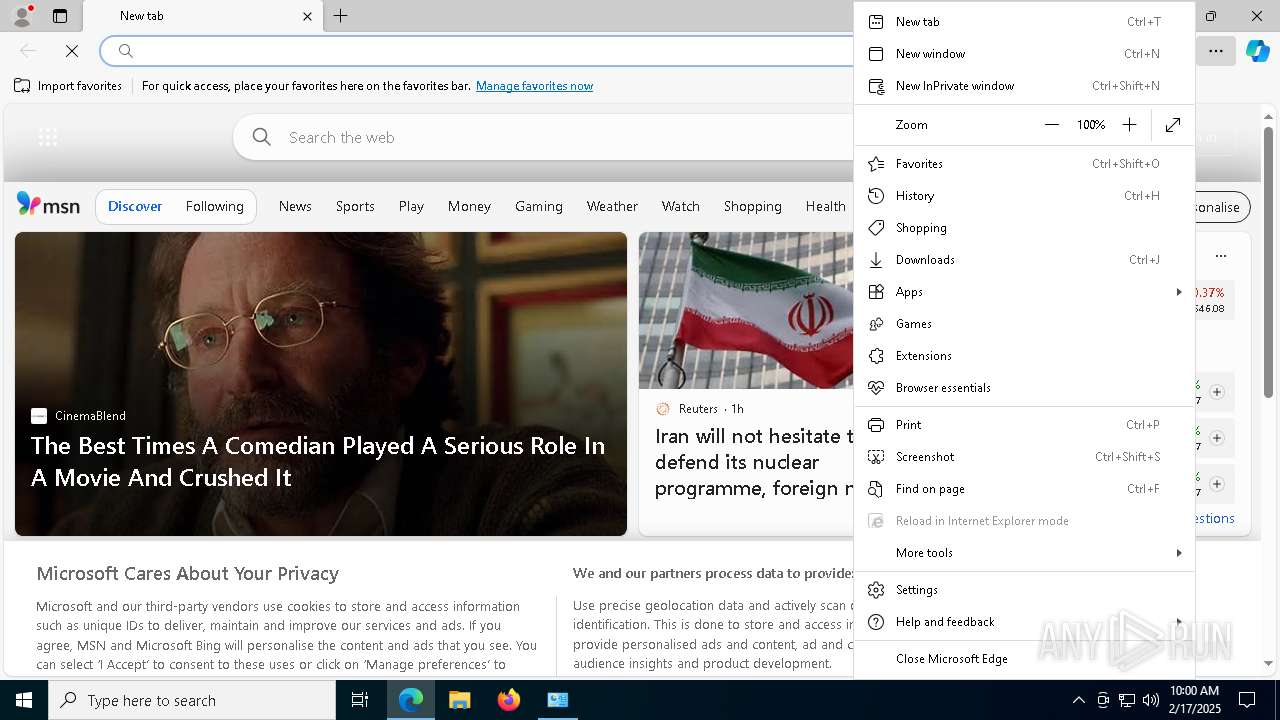Choose Close Microsoft Edge
The width and height of the screenshot is (1280, 720).
(1024, 659)
